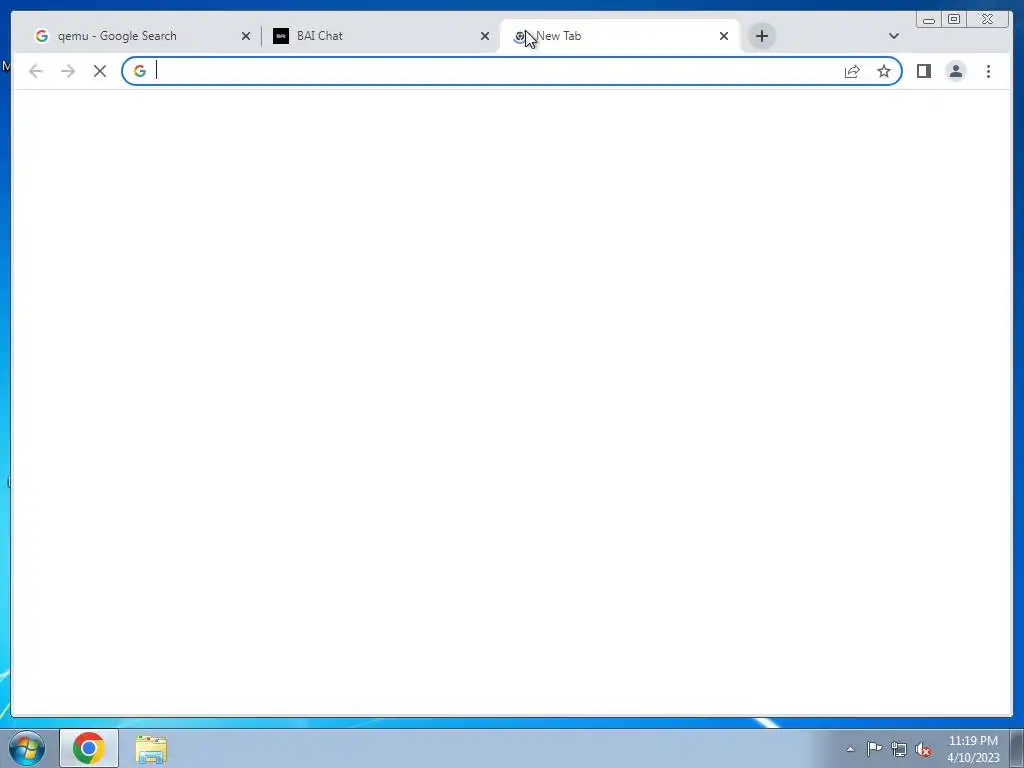Open a new tab with plus button
Screen dimensions: 1024x768
coord(761,36)
